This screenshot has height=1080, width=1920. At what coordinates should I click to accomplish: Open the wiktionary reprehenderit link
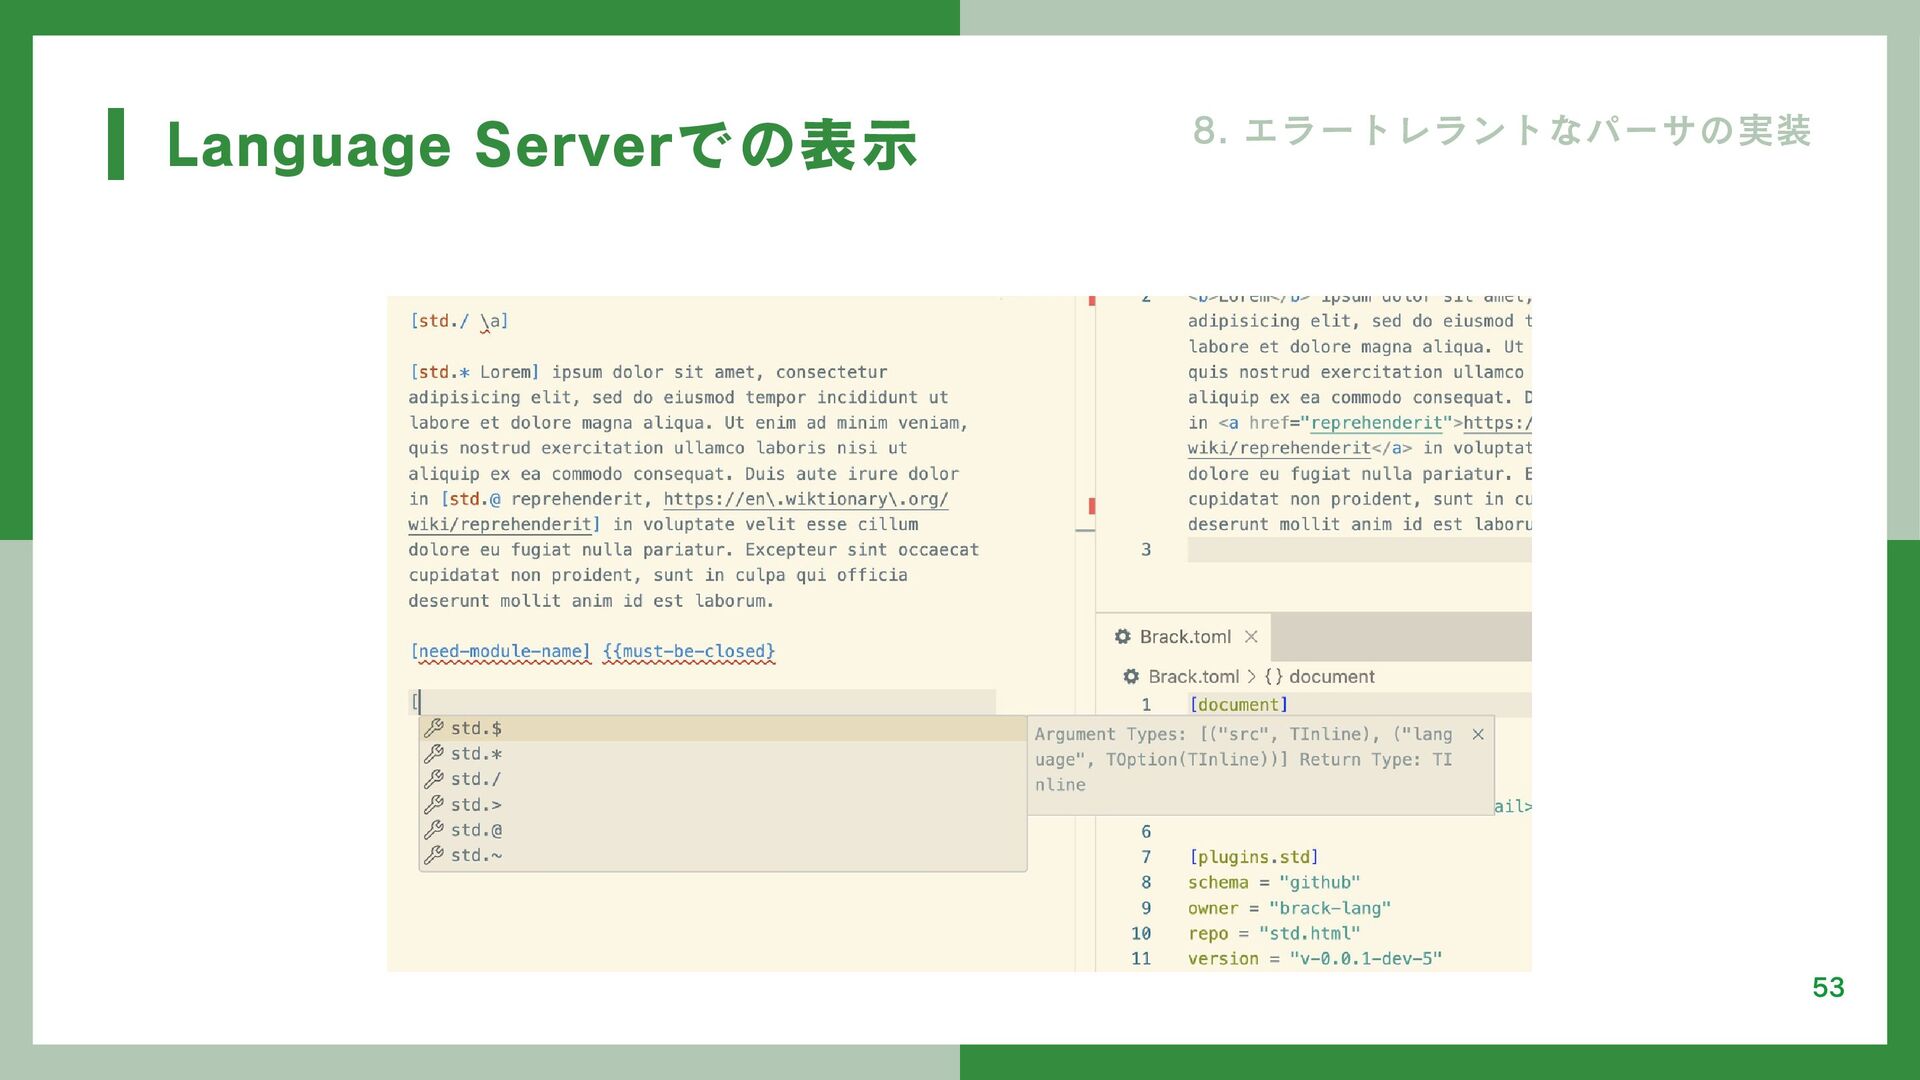[805, 499]
